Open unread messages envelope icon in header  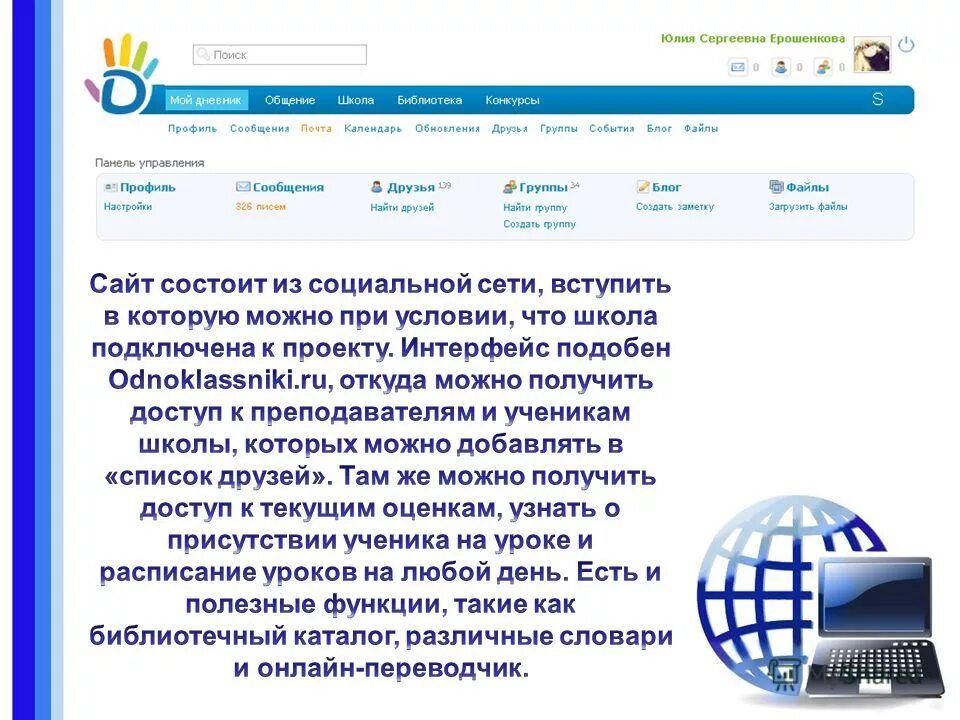[x=738, y=66]
